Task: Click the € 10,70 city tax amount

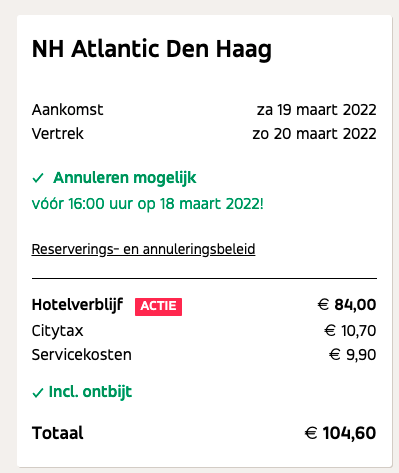Action: [x=350, y=331]
